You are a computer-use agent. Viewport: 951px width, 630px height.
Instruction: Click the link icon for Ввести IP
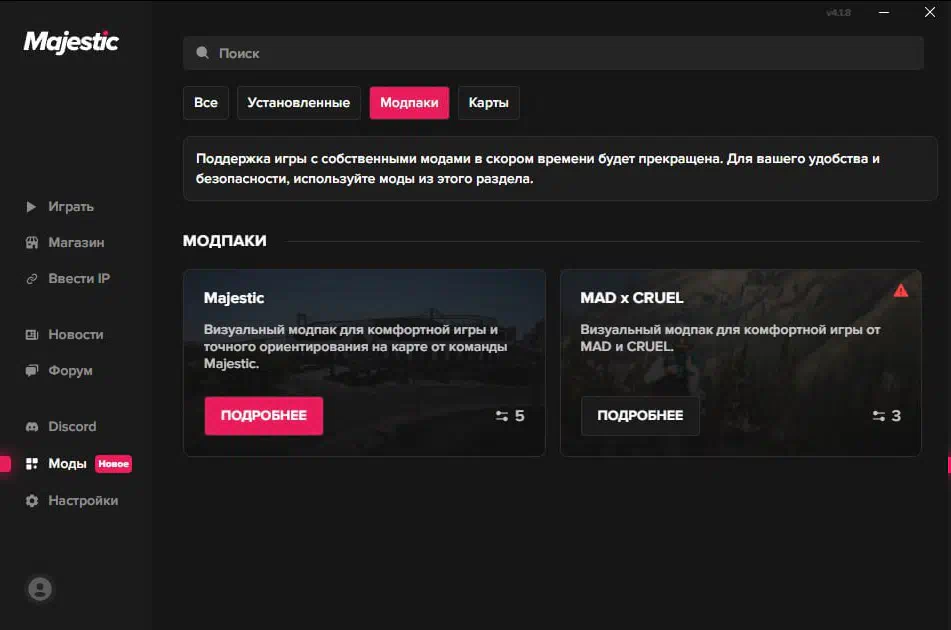coord(31,279)
